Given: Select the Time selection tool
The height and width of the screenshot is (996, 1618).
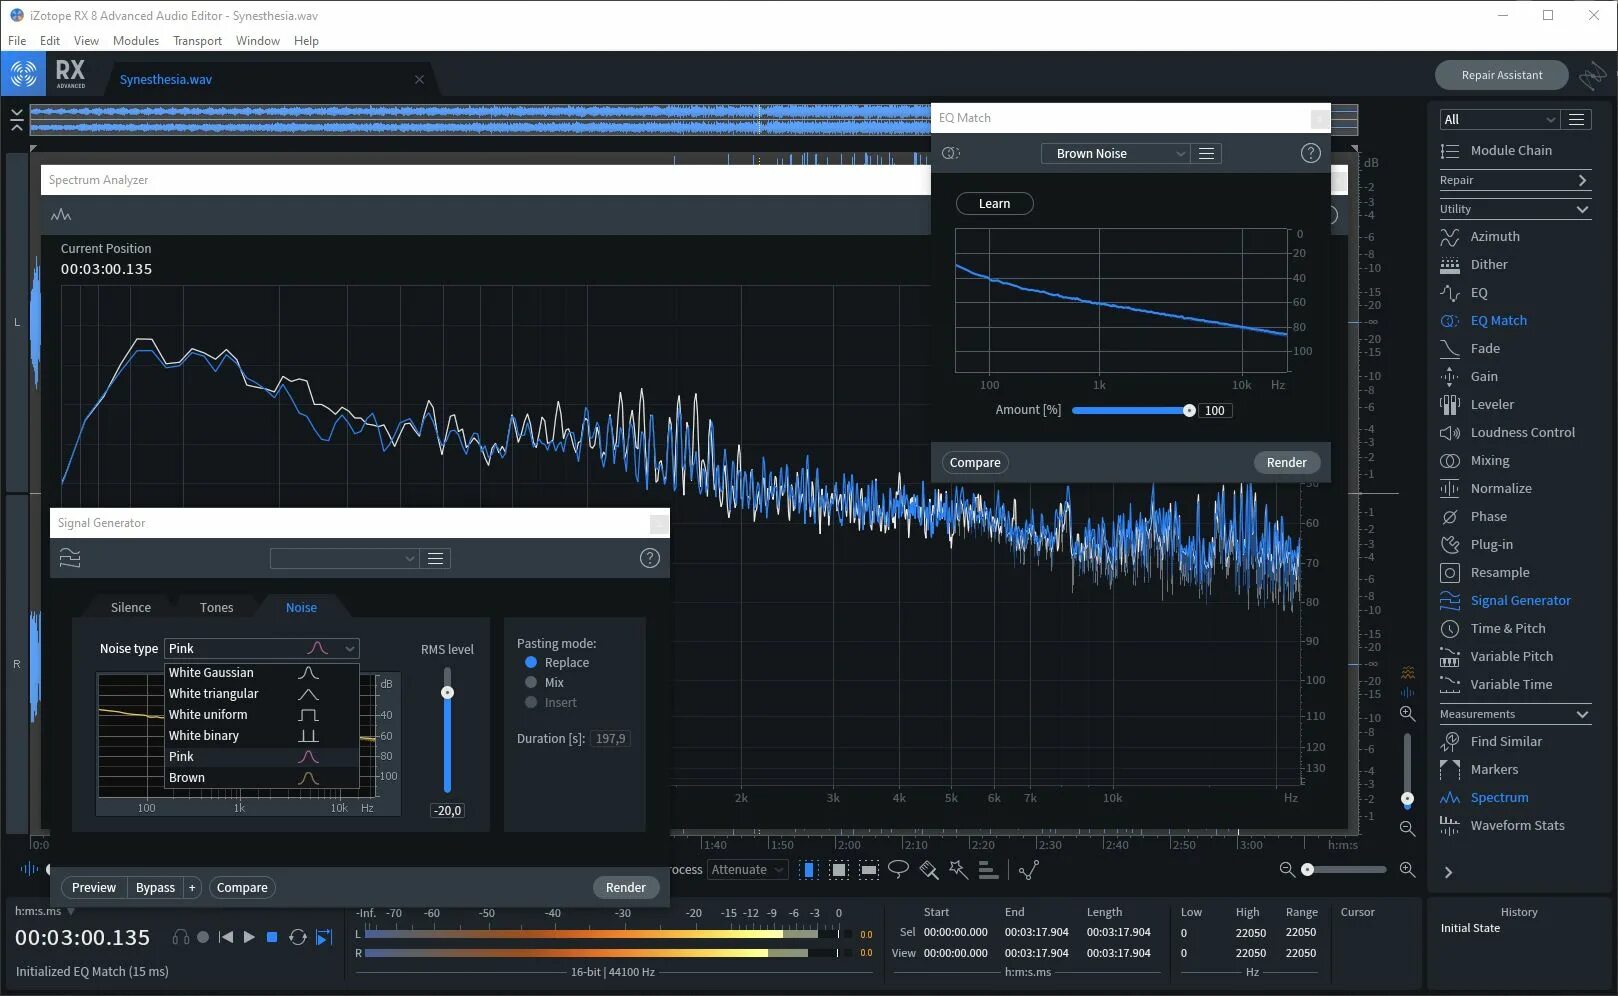Looking at the screenshot, I should tap(809, 870).
